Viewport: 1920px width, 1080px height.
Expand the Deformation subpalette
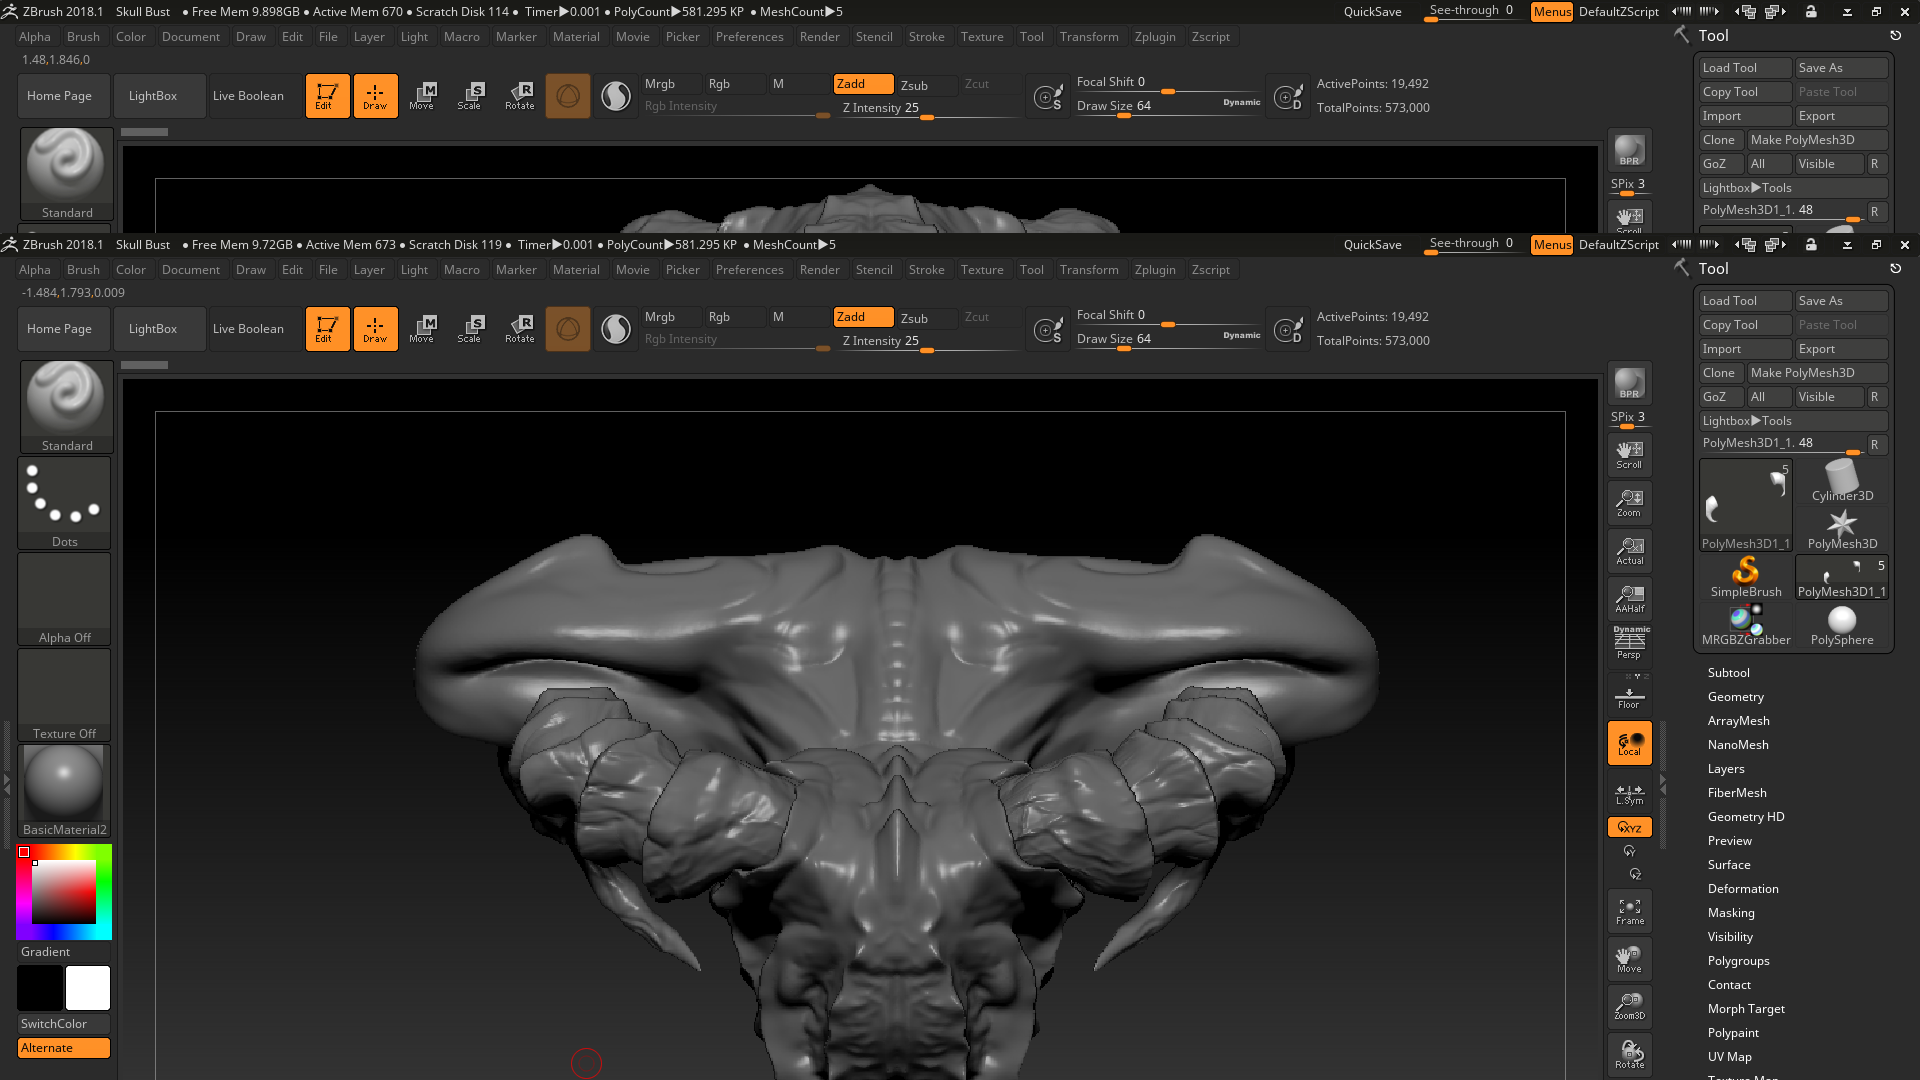tap(1743, 889)
